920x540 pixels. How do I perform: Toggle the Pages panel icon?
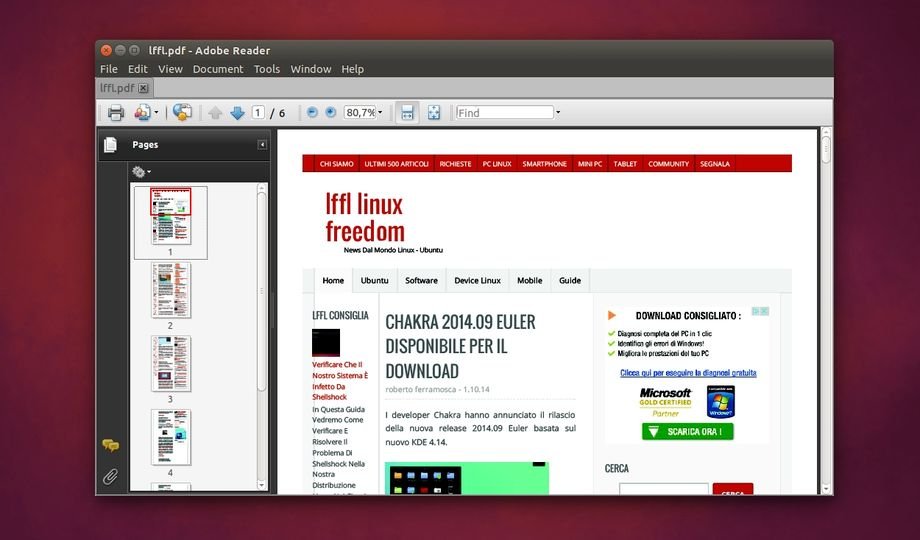tap(110, 145)
